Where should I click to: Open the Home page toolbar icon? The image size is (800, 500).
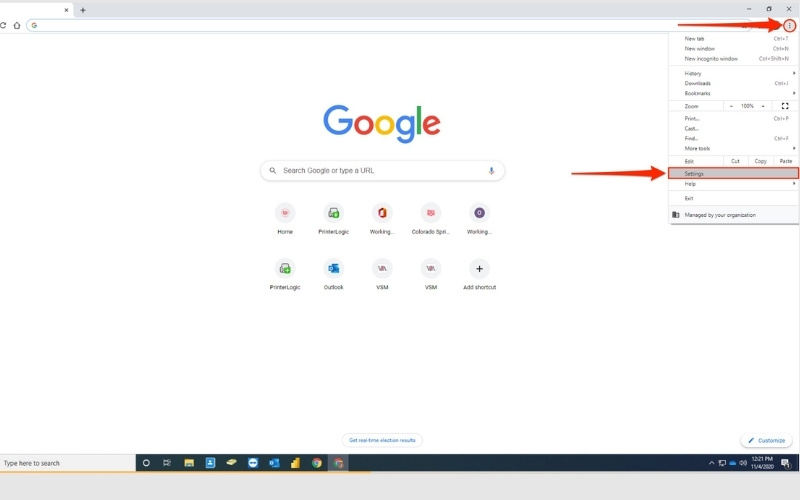click(17, 26)
